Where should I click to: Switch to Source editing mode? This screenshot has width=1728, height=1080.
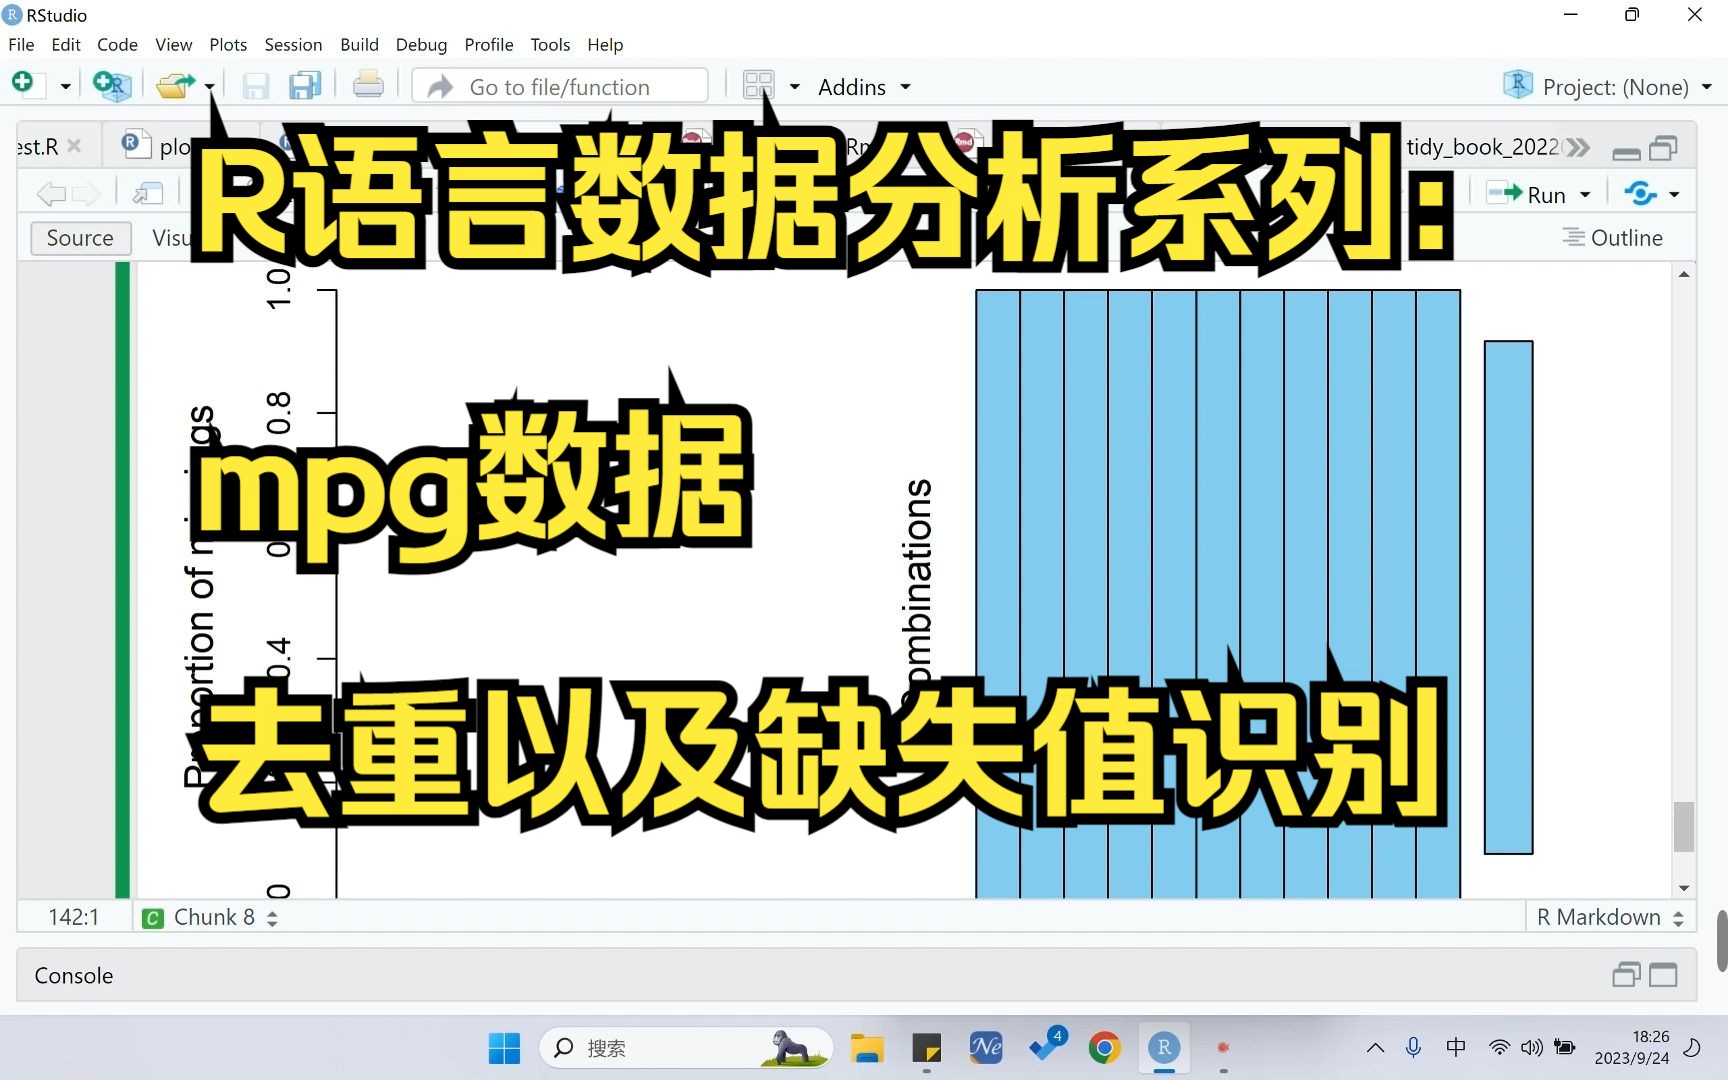[80, 237]
